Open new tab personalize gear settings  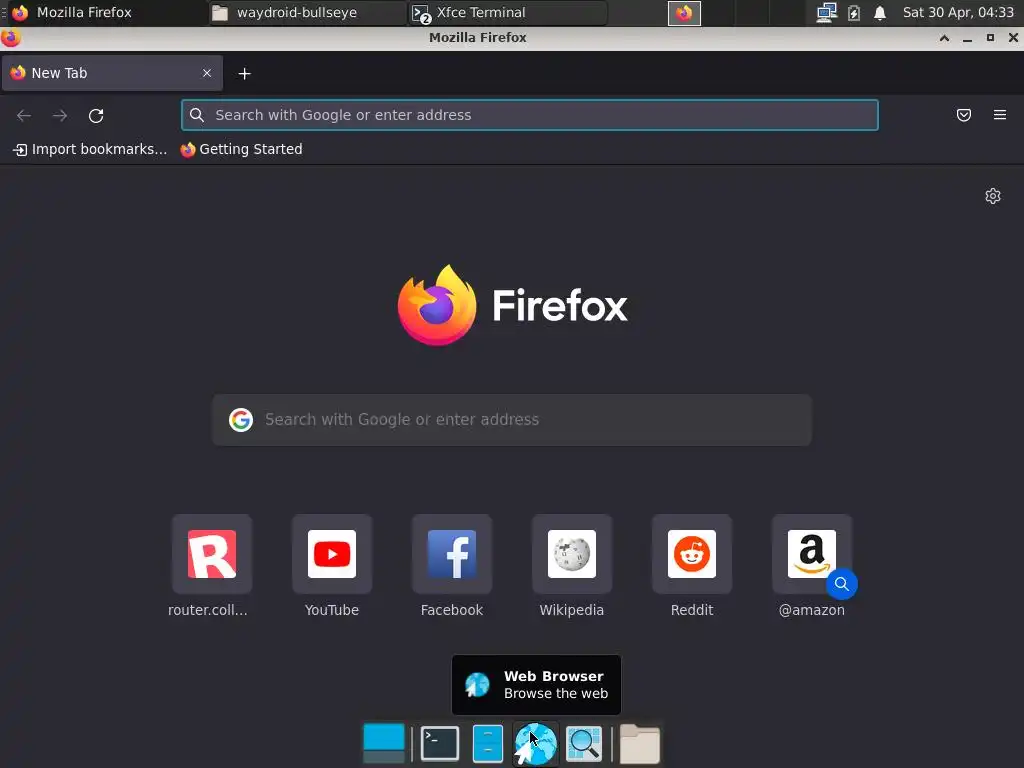tap(993, 196)
